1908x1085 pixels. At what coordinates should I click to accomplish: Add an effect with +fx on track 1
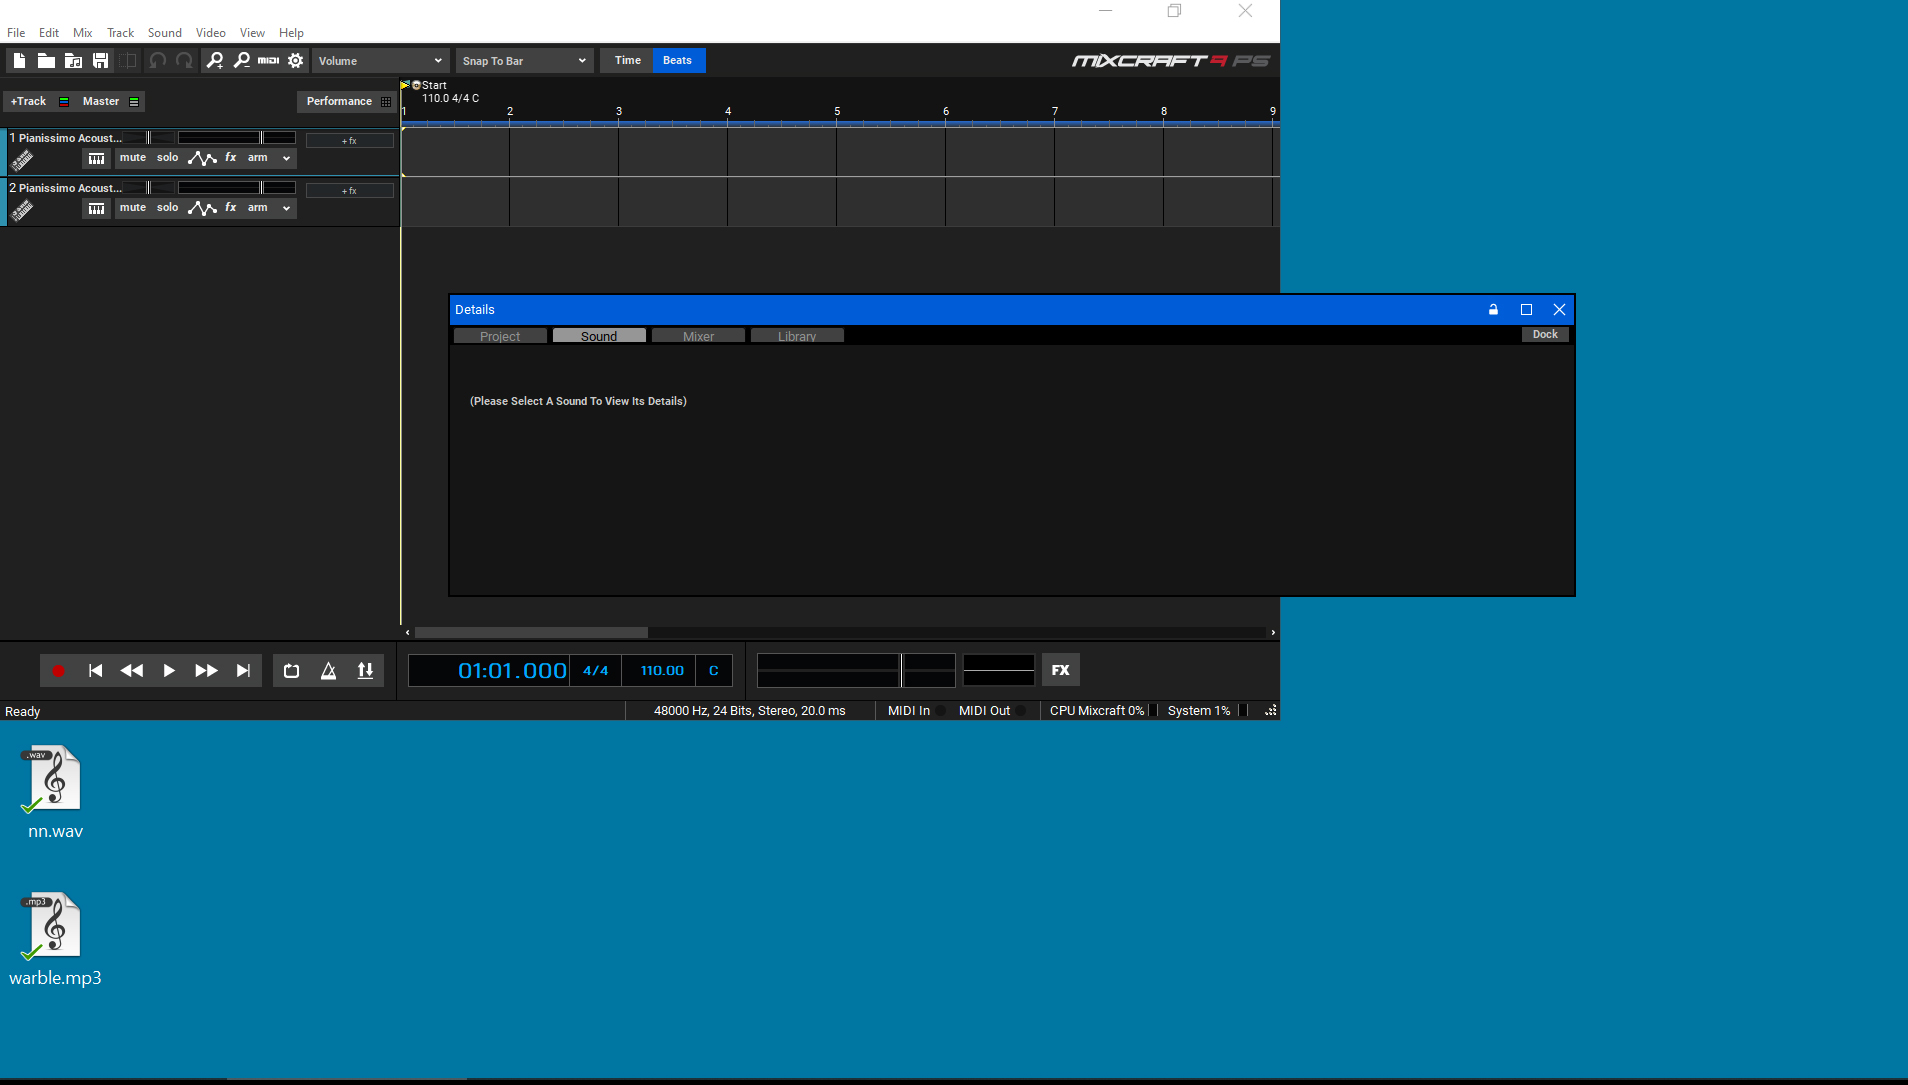point(349,141)
